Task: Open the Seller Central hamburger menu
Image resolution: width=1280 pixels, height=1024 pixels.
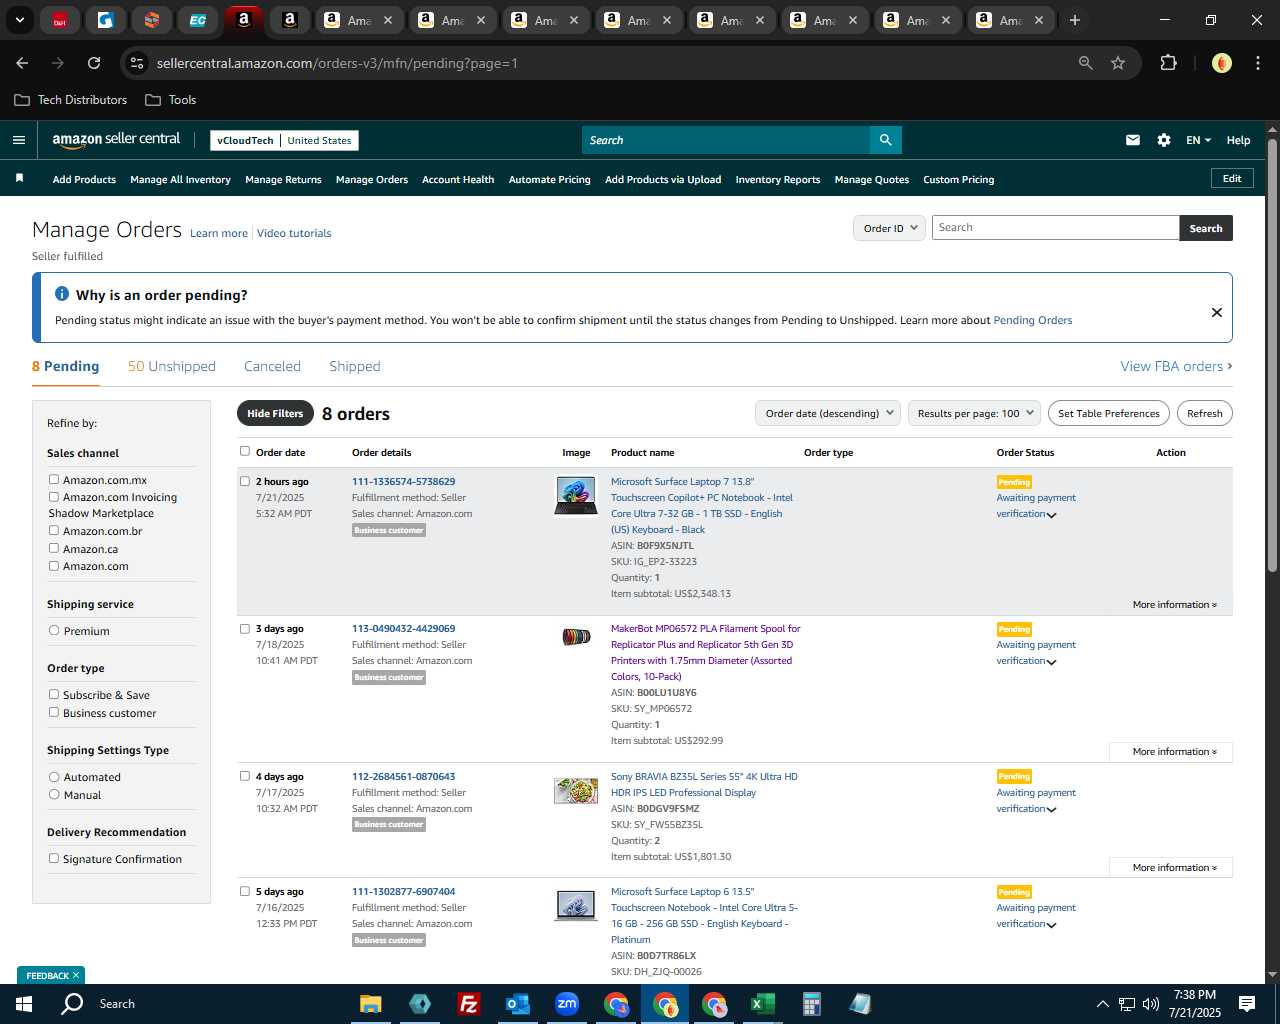Action: tap(18, 140)
